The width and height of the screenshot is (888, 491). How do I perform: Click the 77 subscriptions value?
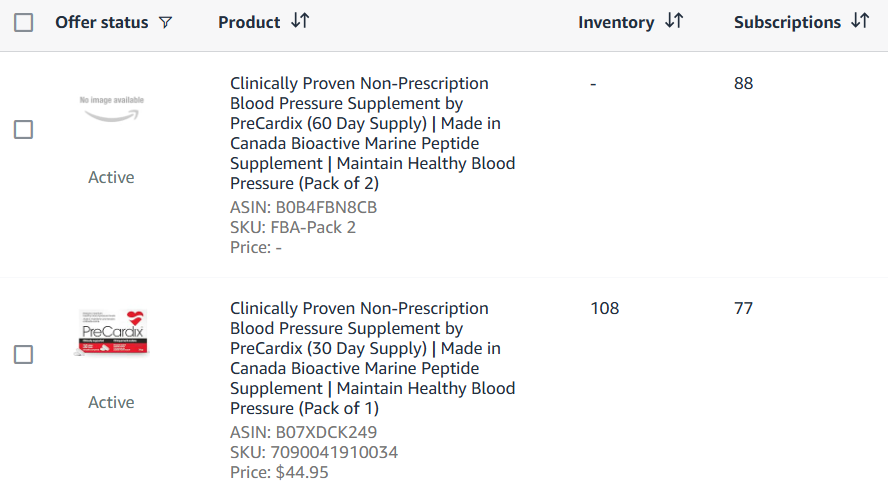(x=743, y=309)
